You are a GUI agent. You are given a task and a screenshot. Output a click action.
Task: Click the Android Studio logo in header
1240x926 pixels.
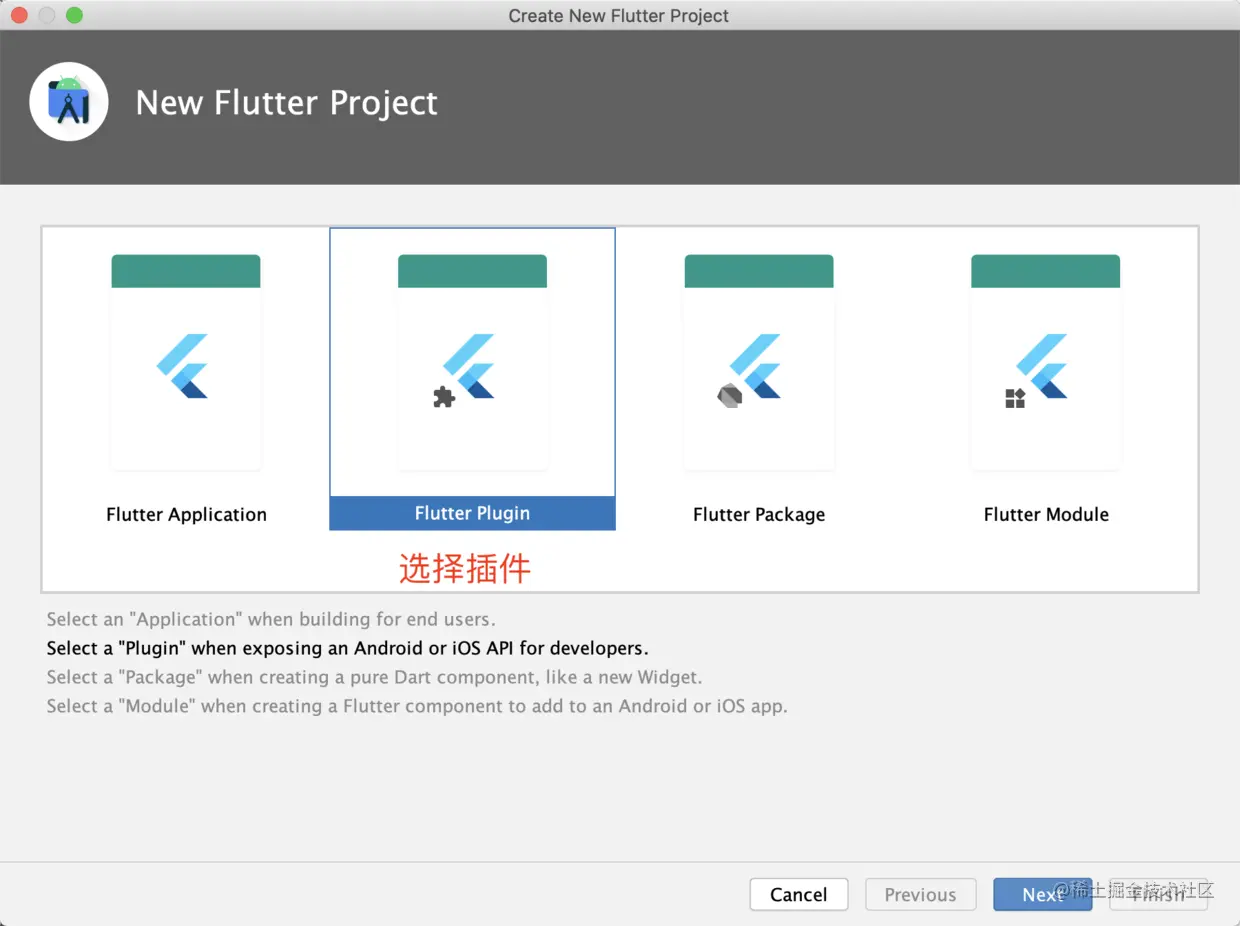point(69,101)
